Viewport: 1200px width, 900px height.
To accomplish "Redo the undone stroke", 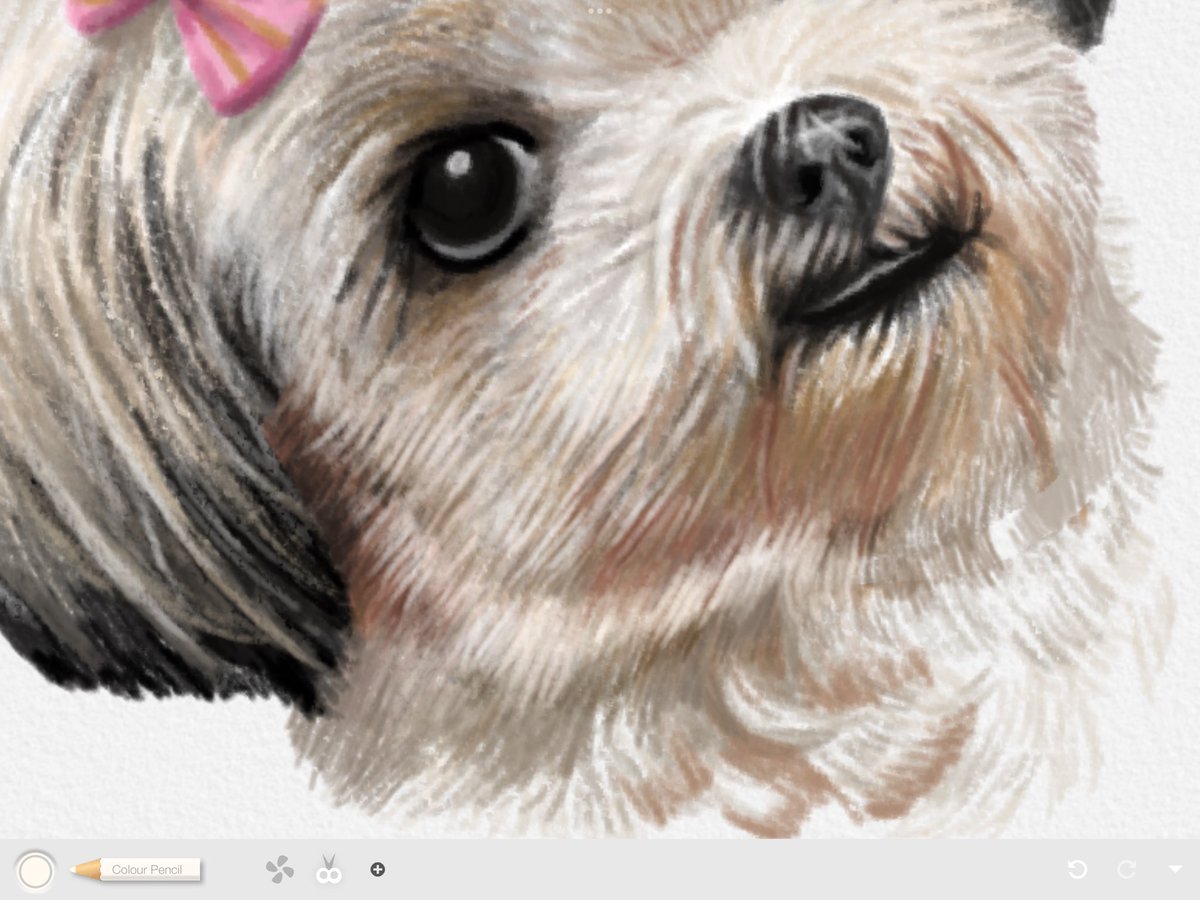I will pyautogui.click(x=1126, y=869).
